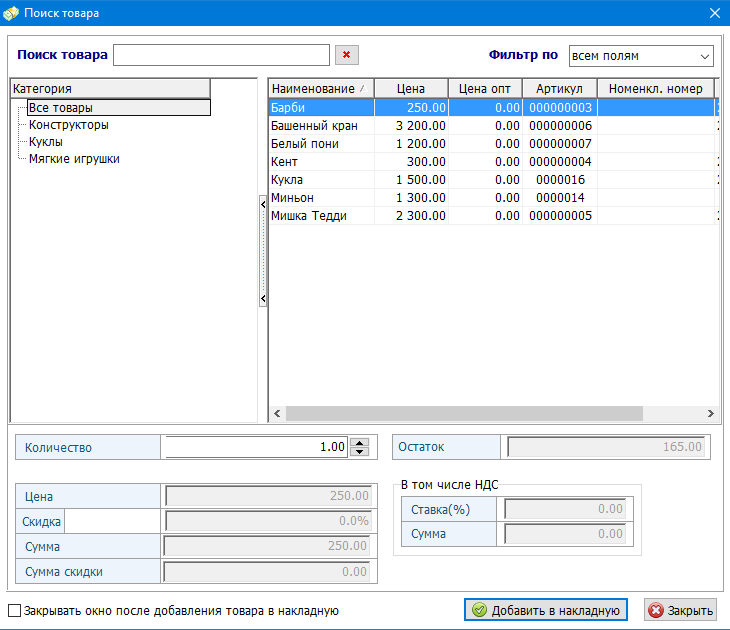Screen dimensions: 730x630
Task: Increase quantity with up spinner arrow
Action: click(359, 442)
